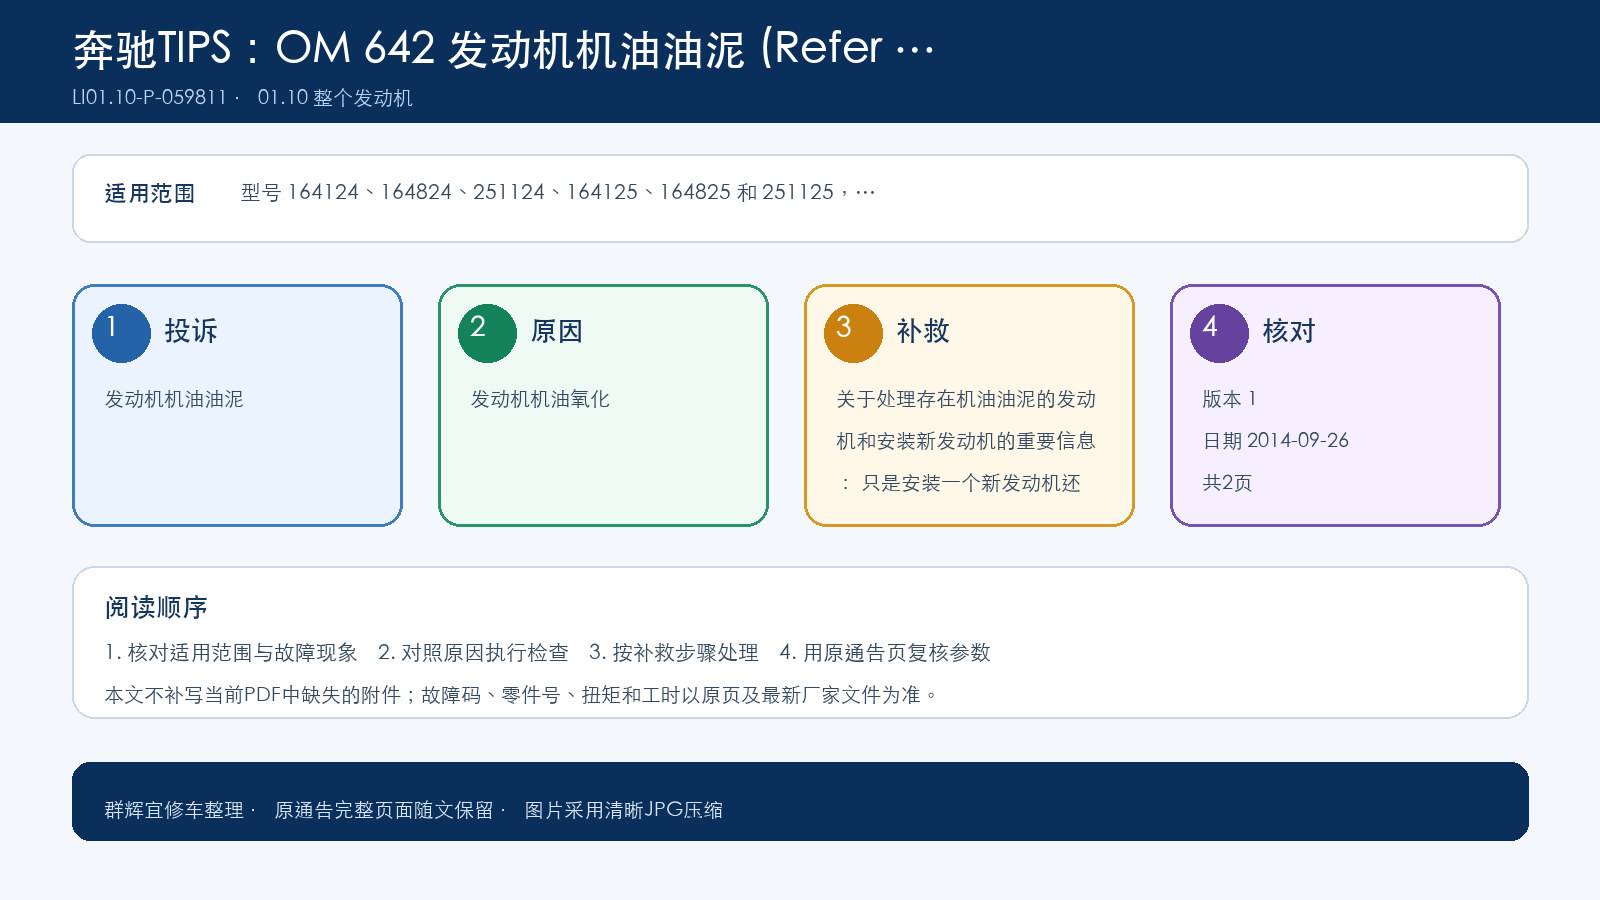1600x900 pixels.
Task: Click step 4. 用原通告页复核参数
Action: click(885, 653)
